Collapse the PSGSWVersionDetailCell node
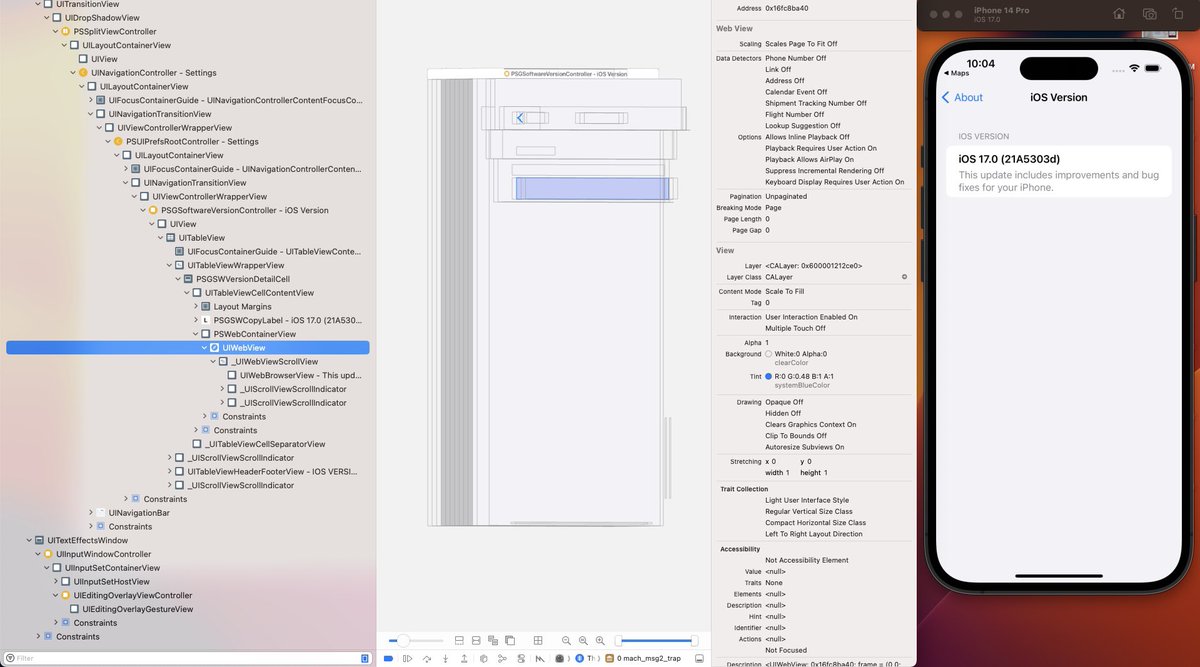Screen dimensions: 1200x667 tap(178, 279)
